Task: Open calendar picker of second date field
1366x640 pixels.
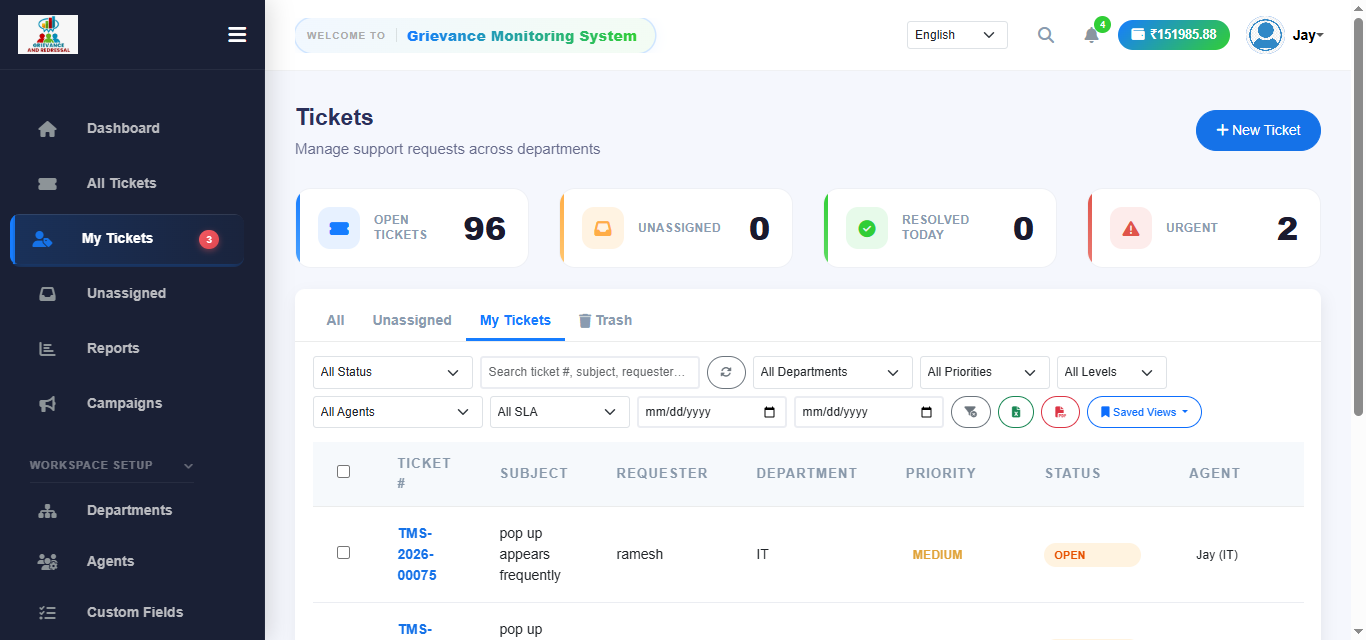Action: tap(926, 412)
